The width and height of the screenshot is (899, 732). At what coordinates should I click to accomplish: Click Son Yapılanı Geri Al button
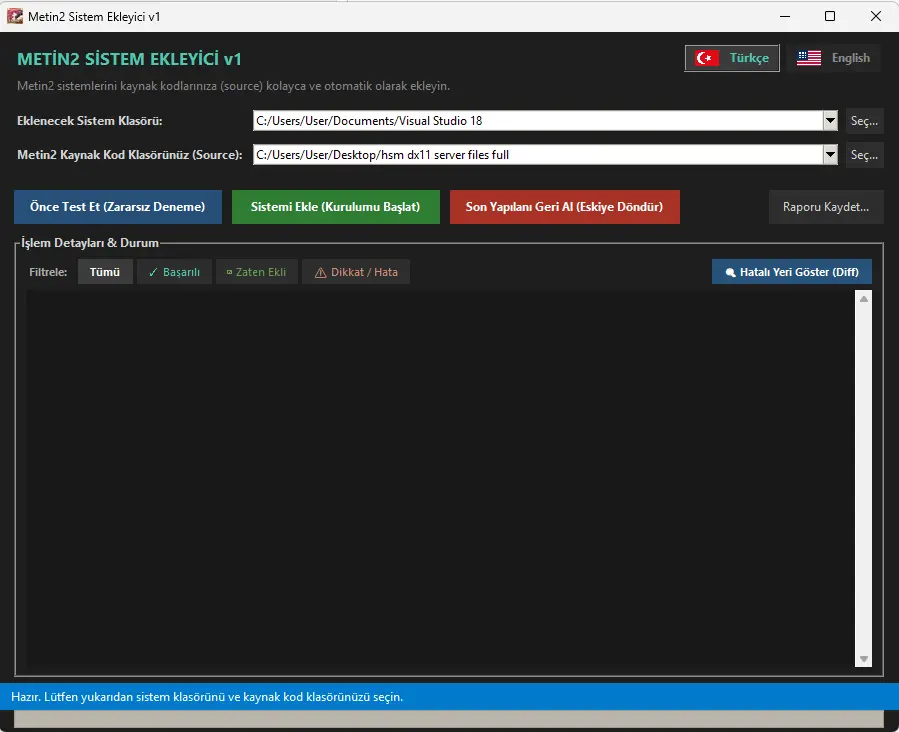tap(565, 207)
